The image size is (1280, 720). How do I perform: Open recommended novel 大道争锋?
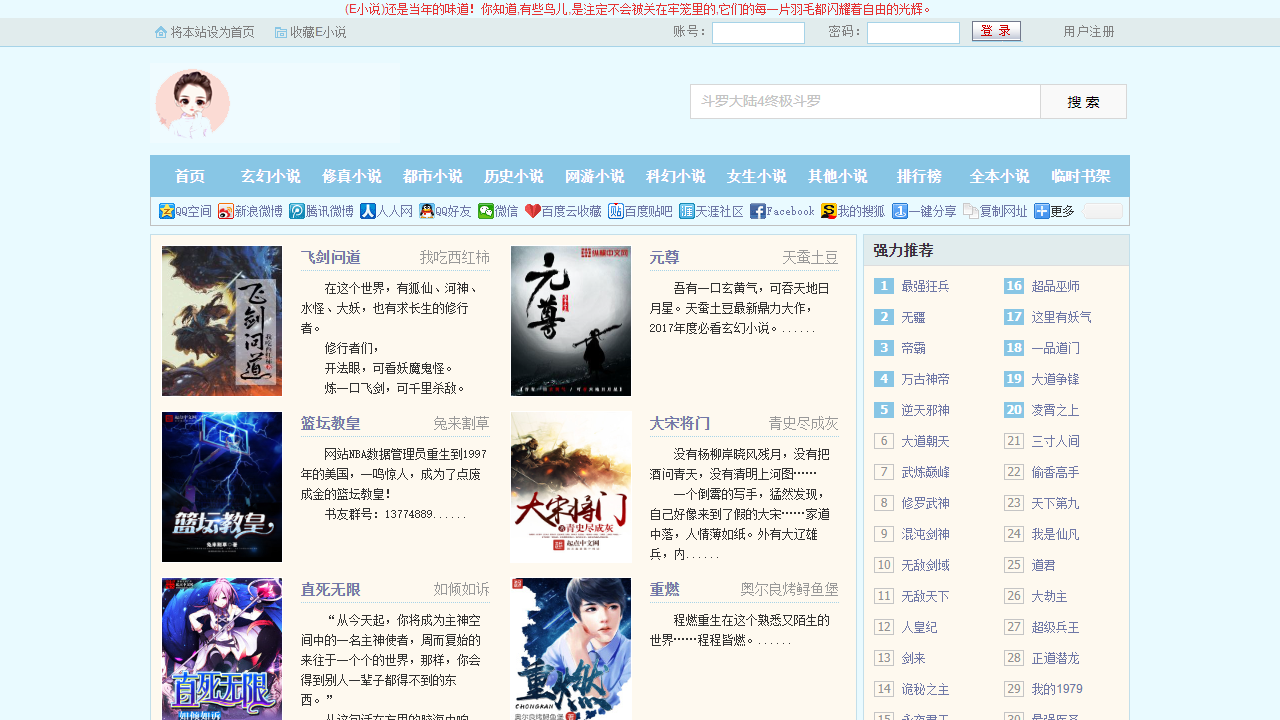tap(1056, 379)
